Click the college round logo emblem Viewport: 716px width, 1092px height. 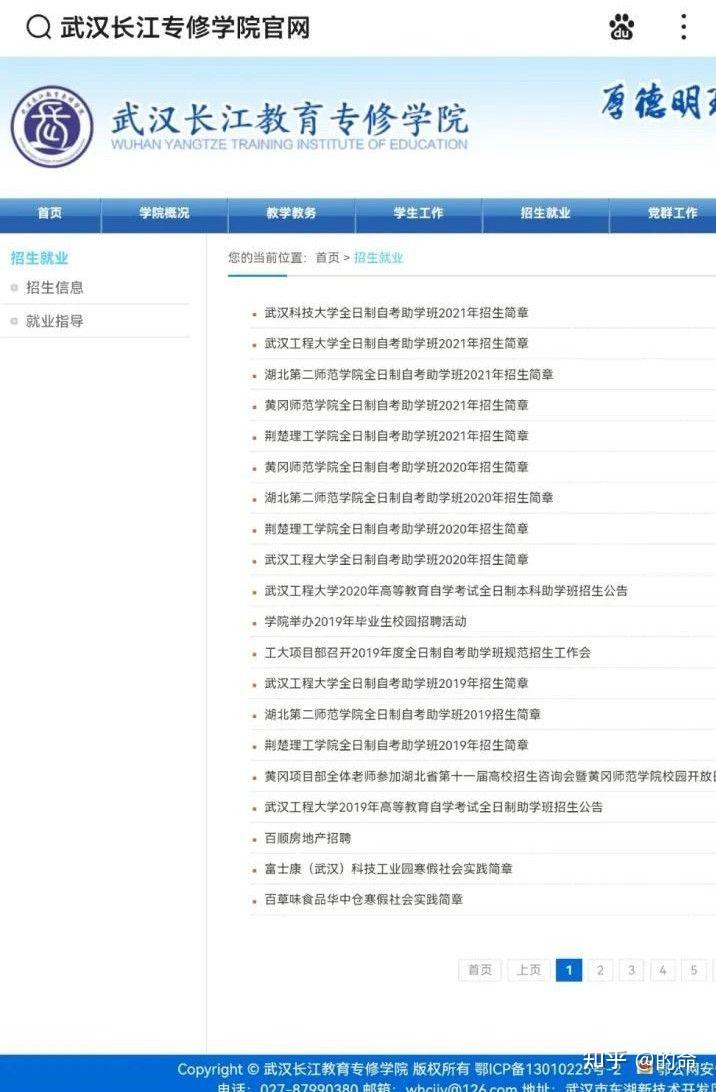click(x=52, y=127)
